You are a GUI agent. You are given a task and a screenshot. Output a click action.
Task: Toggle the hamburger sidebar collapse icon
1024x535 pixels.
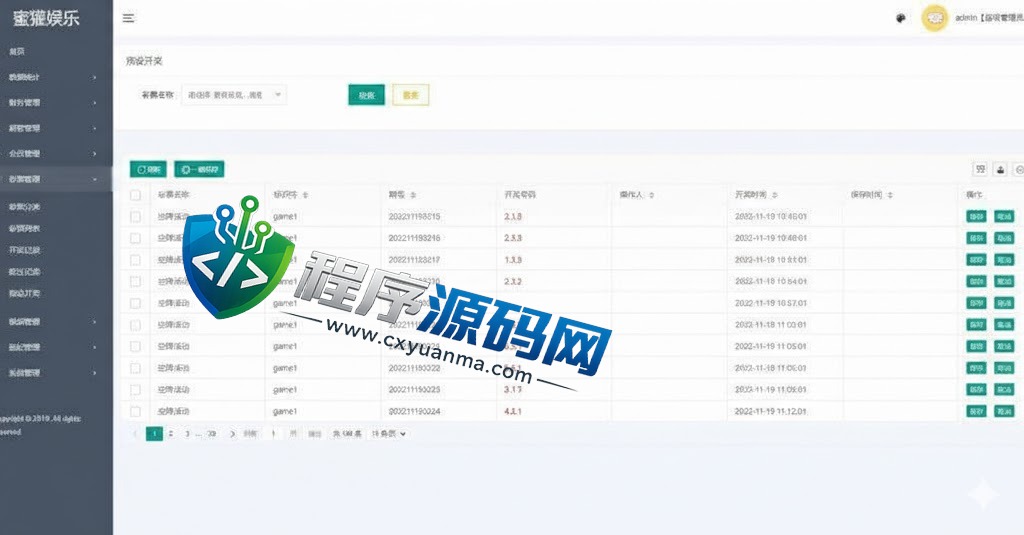pos(129,18)
